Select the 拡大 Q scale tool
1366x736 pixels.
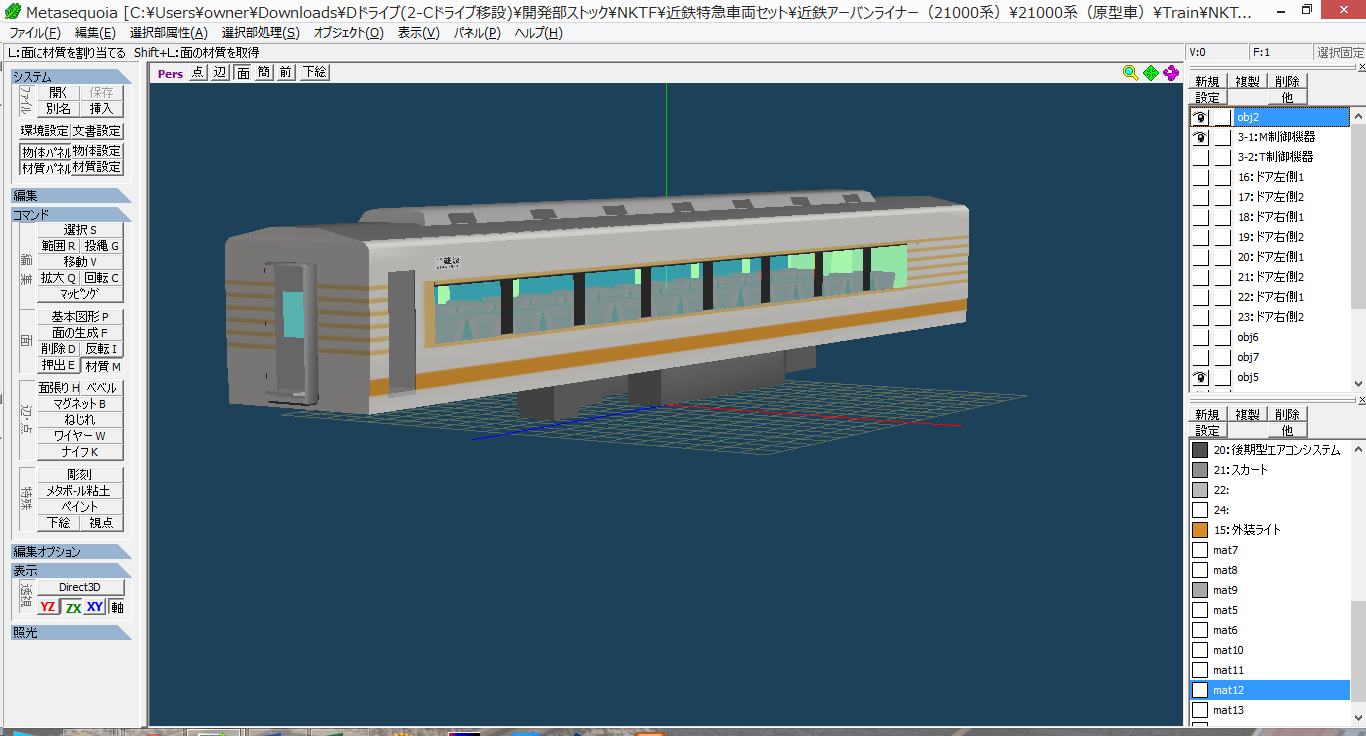click(59, 278)
